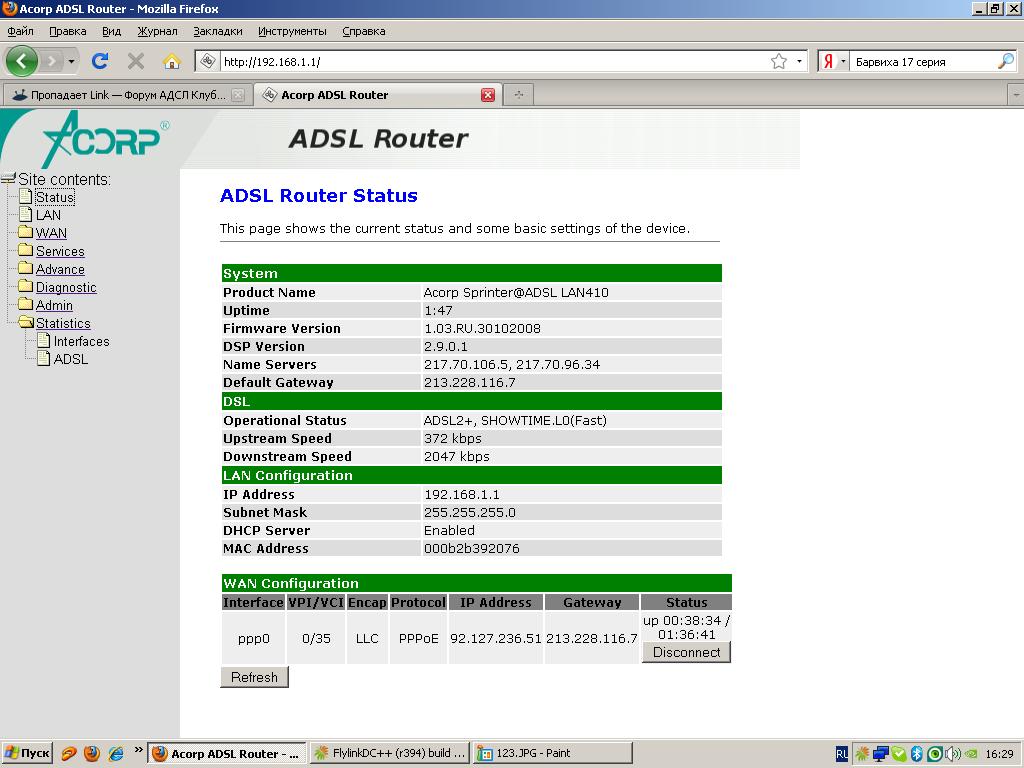Open the Interfaces statistics page

[x=81, y=341]
